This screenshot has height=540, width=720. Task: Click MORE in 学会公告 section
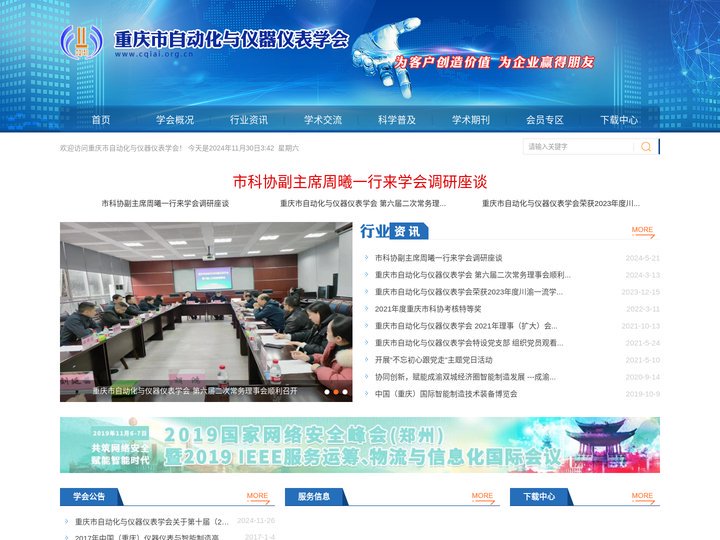pyautogui.click(x=258, y=497)
